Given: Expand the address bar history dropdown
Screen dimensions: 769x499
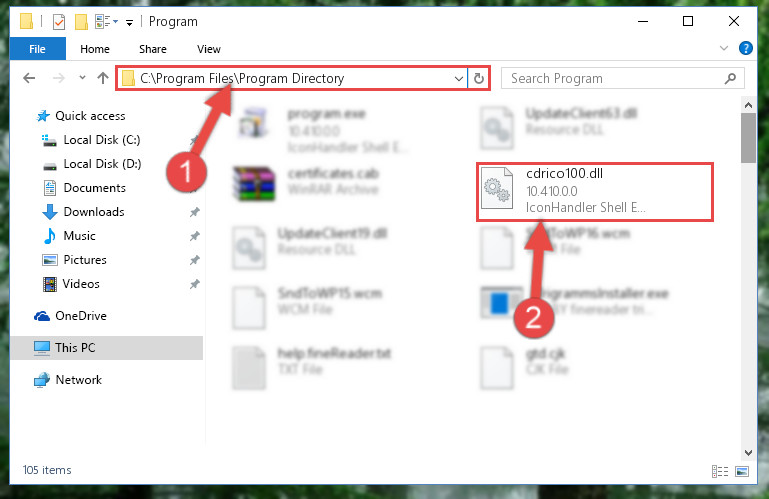Looking at the screenshot, I should point(459,79).
